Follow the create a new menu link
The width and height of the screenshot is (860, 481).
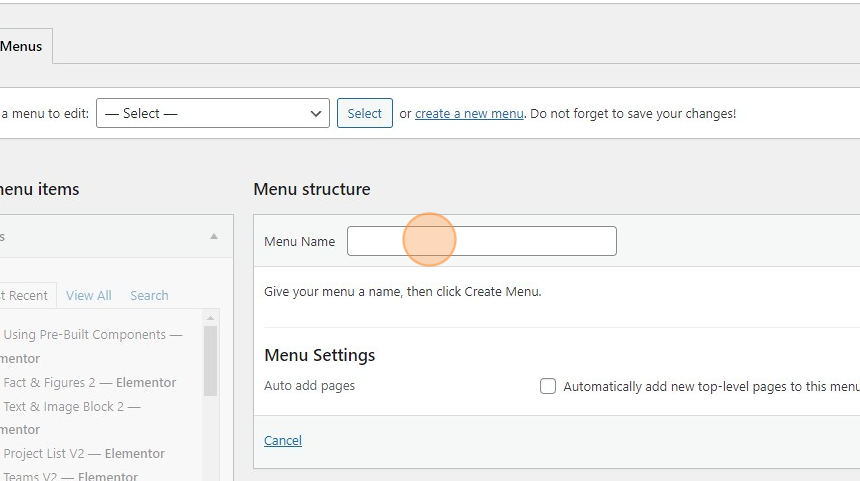pos(469,113)
